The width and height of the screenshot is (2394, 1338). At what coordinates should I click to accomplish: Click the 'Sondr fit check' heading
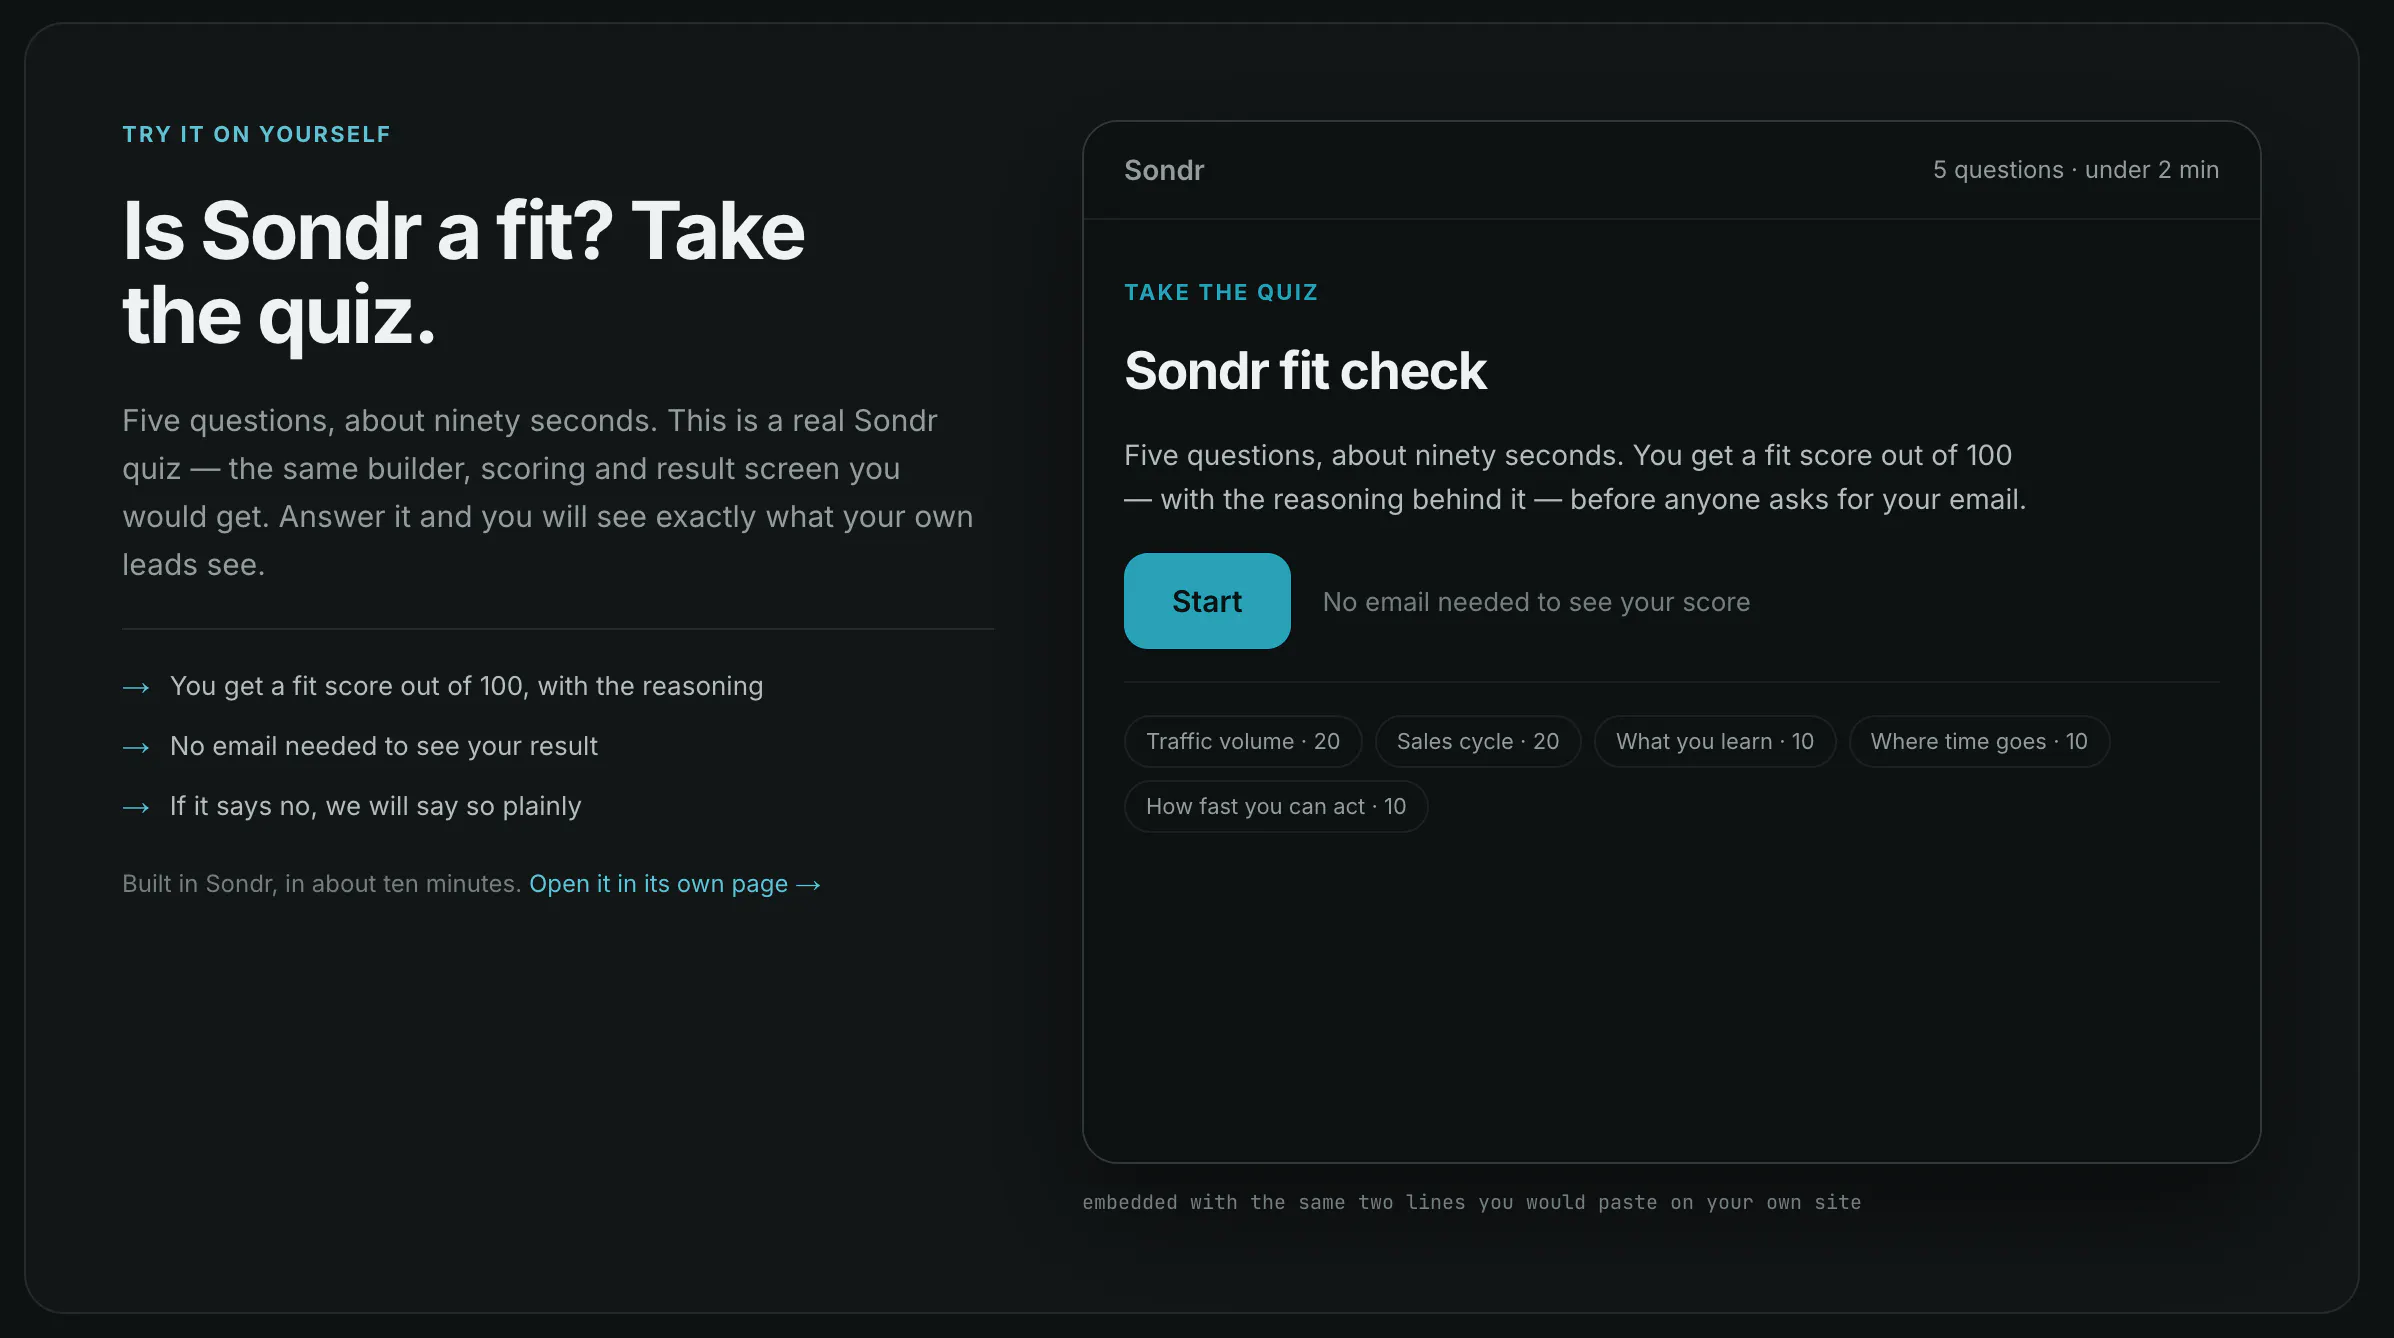coord(1305,371)
